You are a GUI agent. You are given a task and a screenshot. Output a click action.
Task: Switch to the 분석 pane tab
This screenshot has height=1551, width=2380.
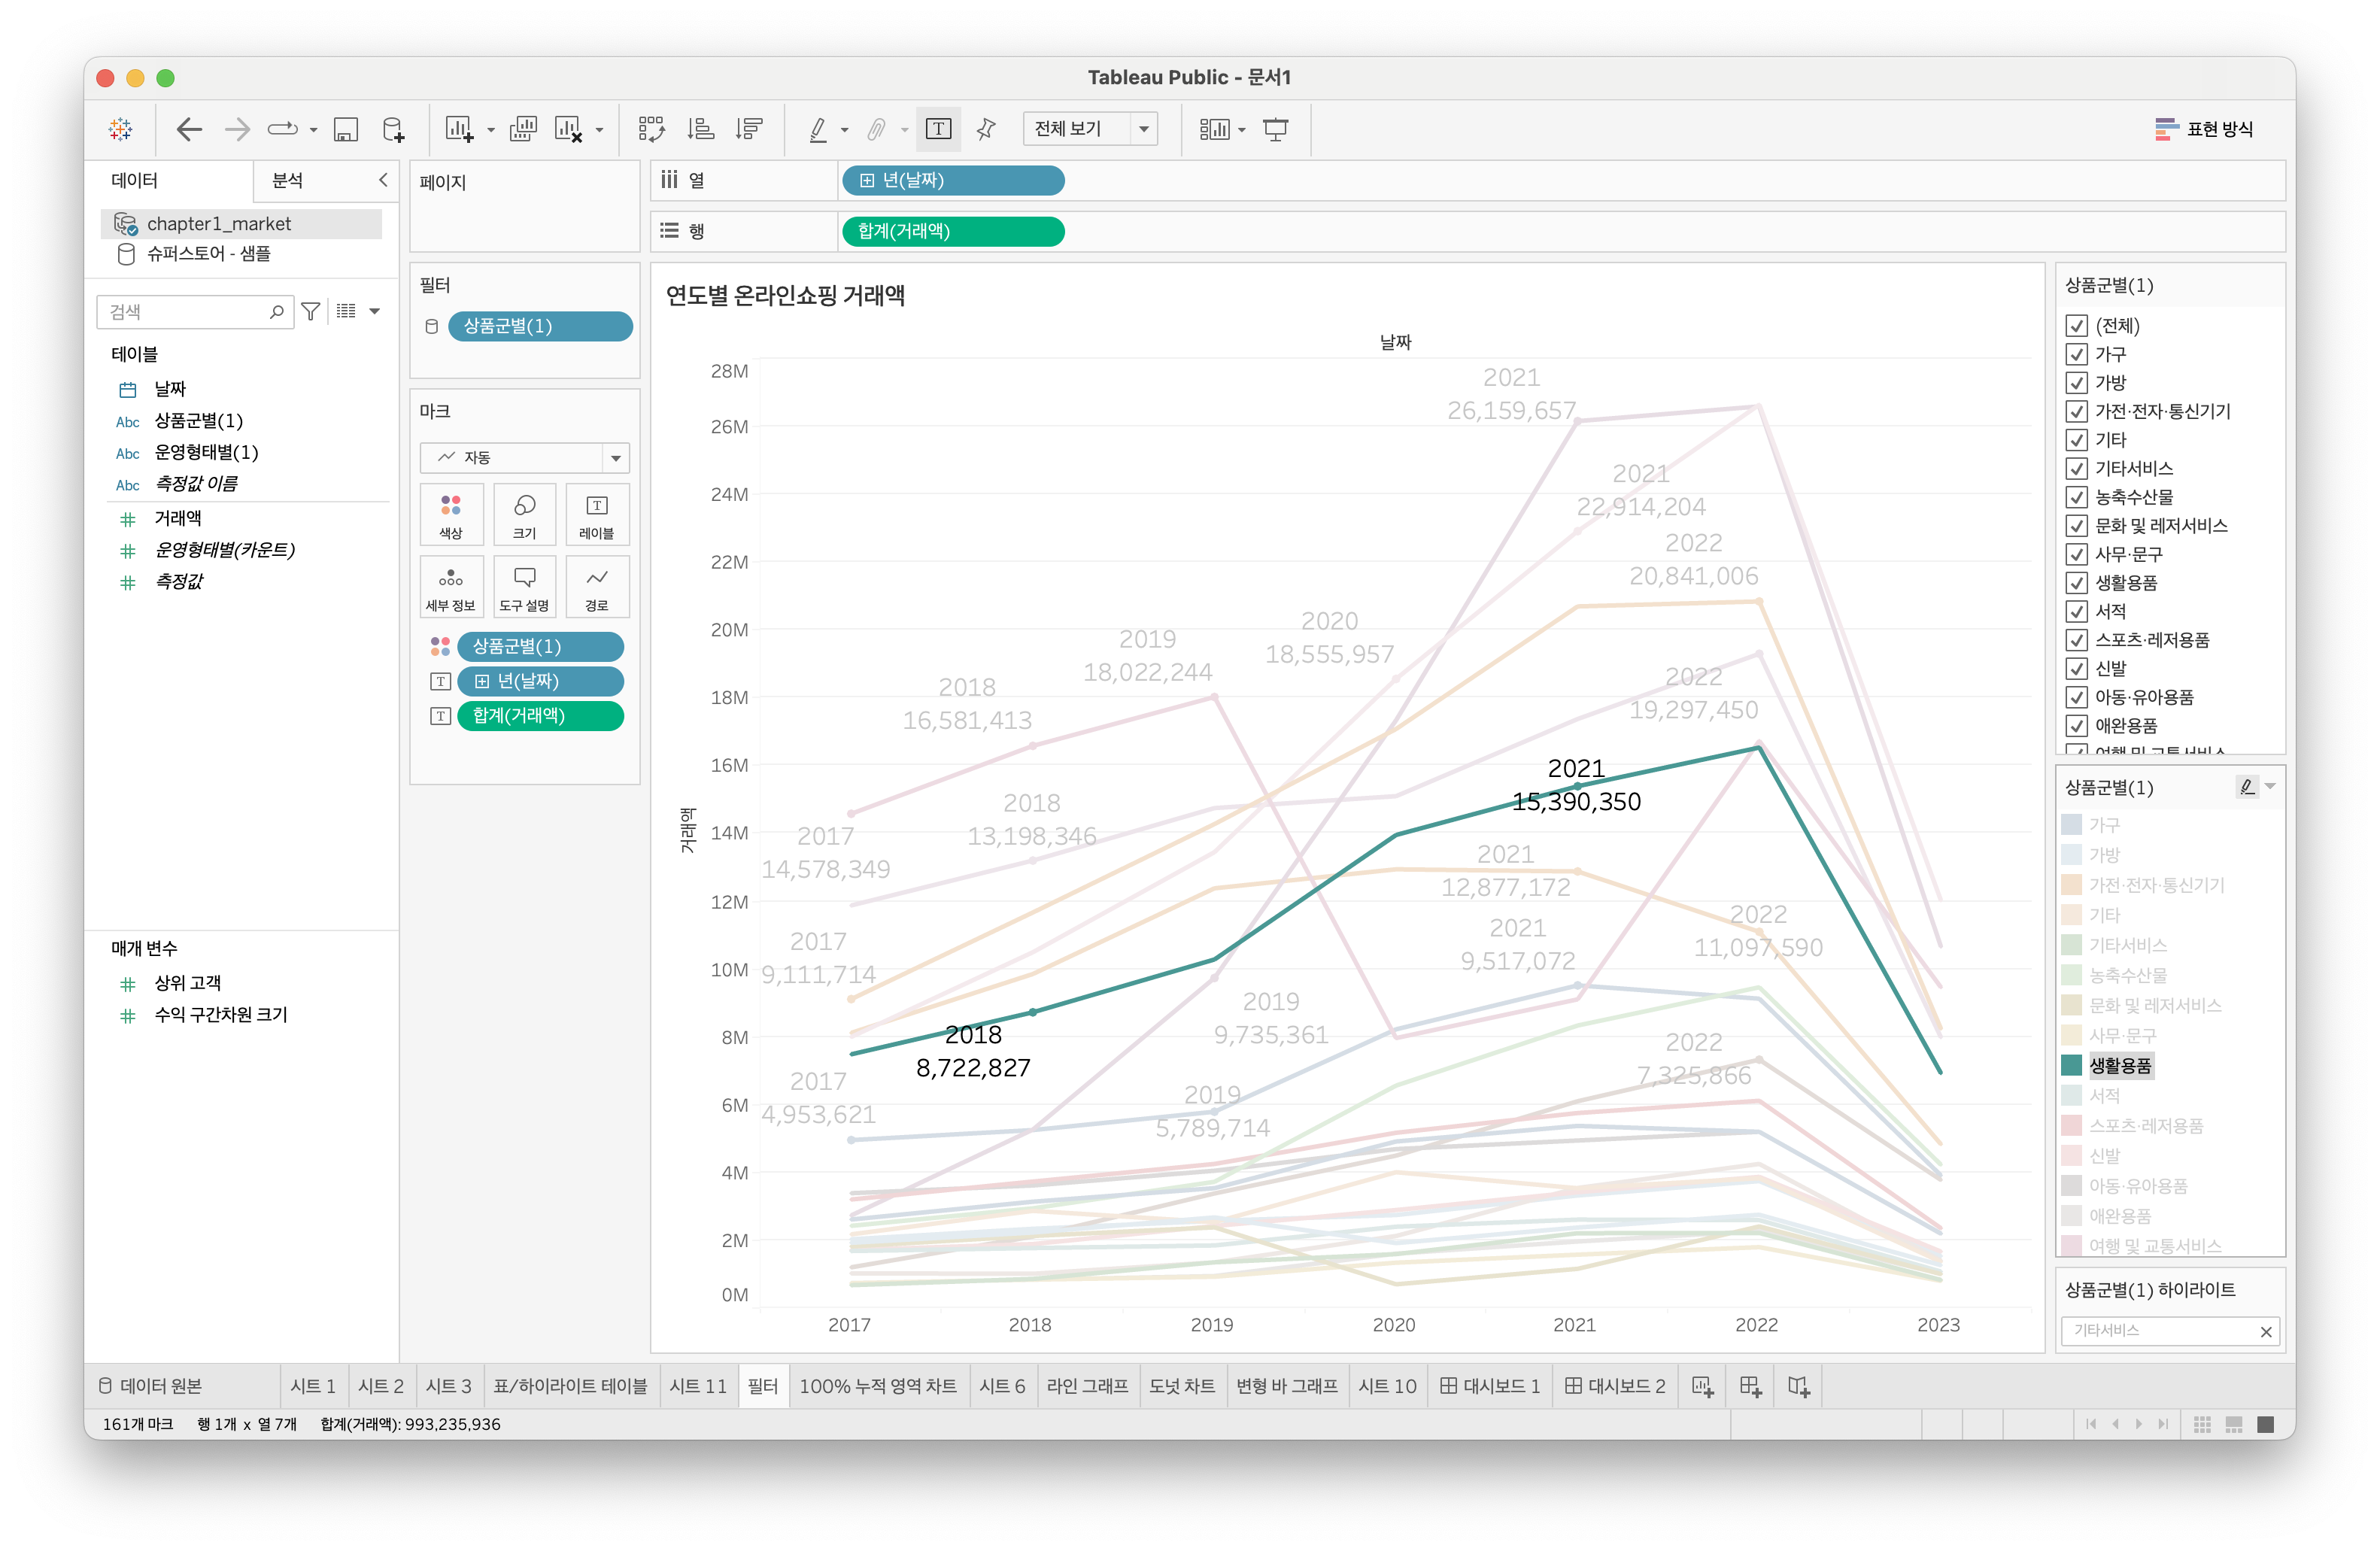click(x=288, y=180)
